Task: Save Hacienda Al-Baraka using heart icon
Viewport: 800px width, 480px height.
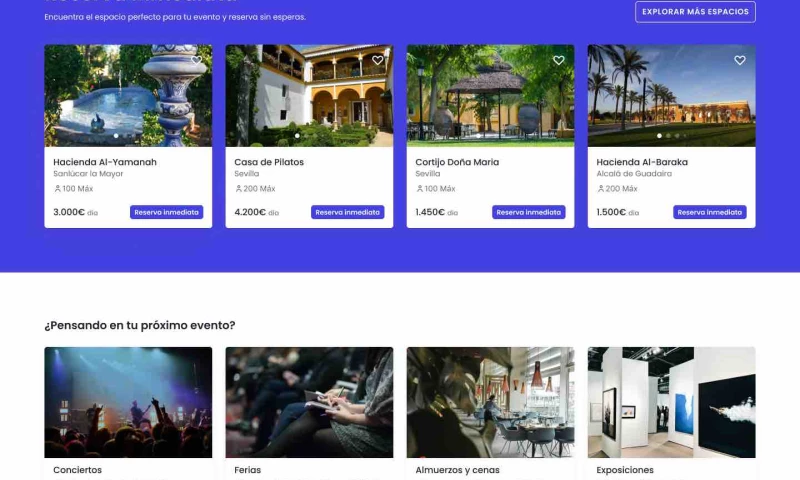Action: tap(740, 60)
